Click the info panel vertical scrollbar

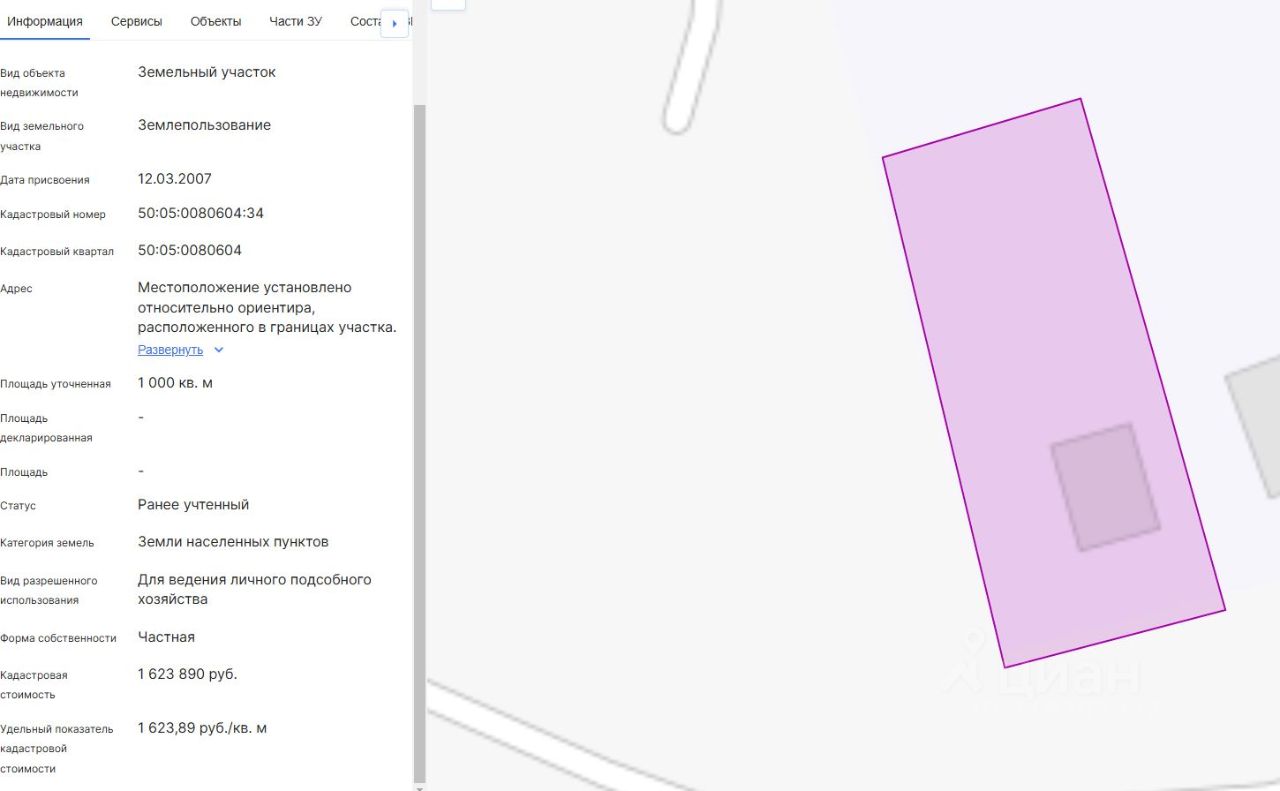[x=420, y=400]
